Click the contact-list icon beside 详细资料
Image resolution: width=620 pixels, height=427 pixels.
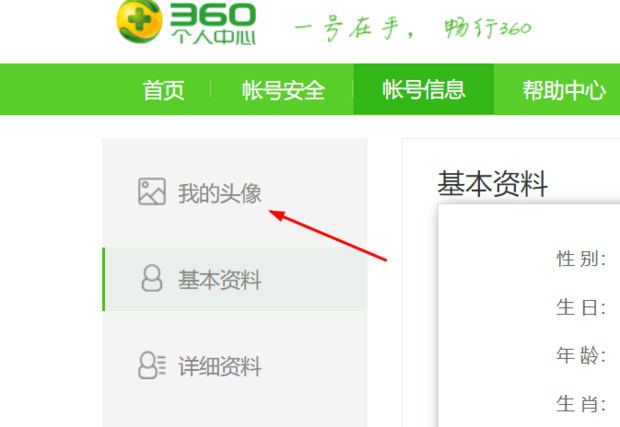152,365
